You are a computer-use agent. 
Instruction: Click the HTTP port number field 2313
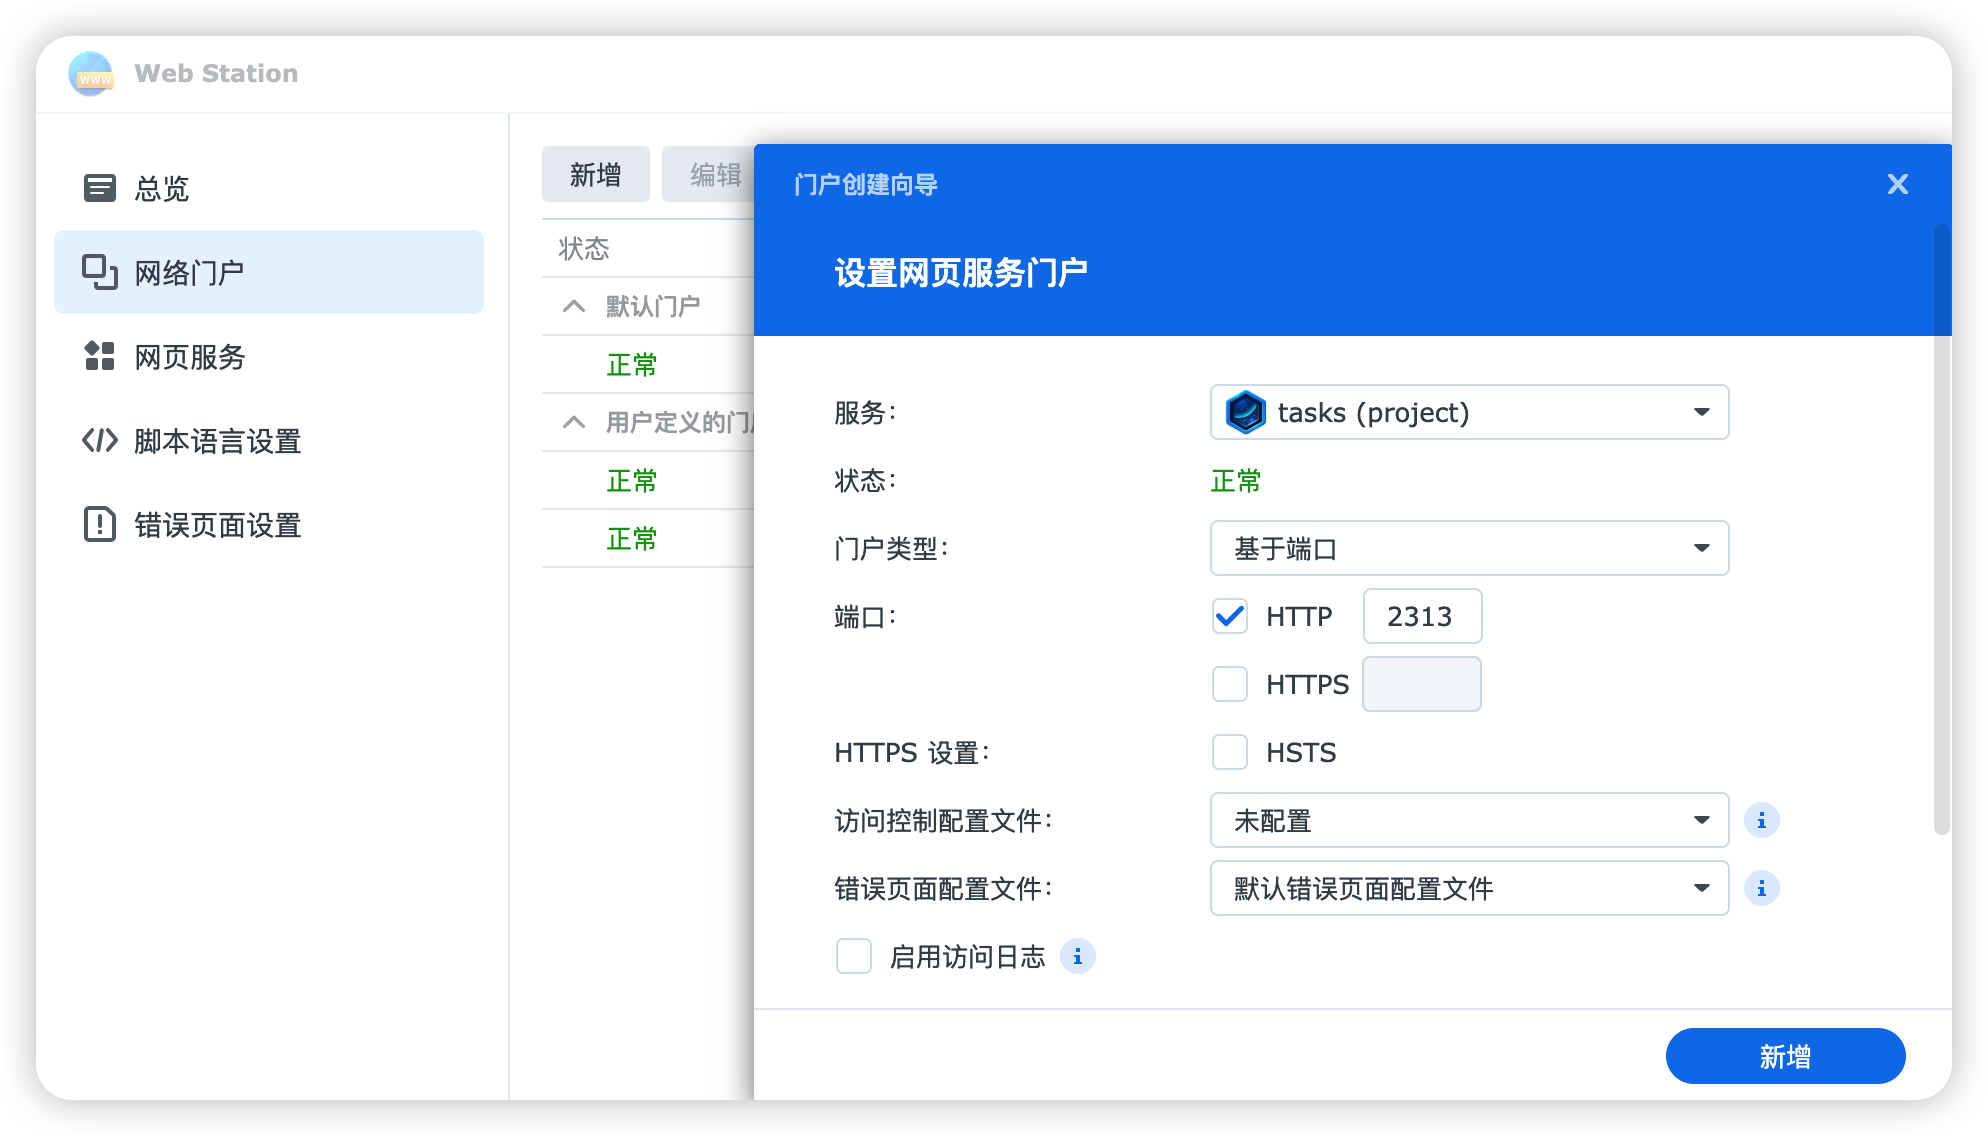click(x=1421, y=616)
